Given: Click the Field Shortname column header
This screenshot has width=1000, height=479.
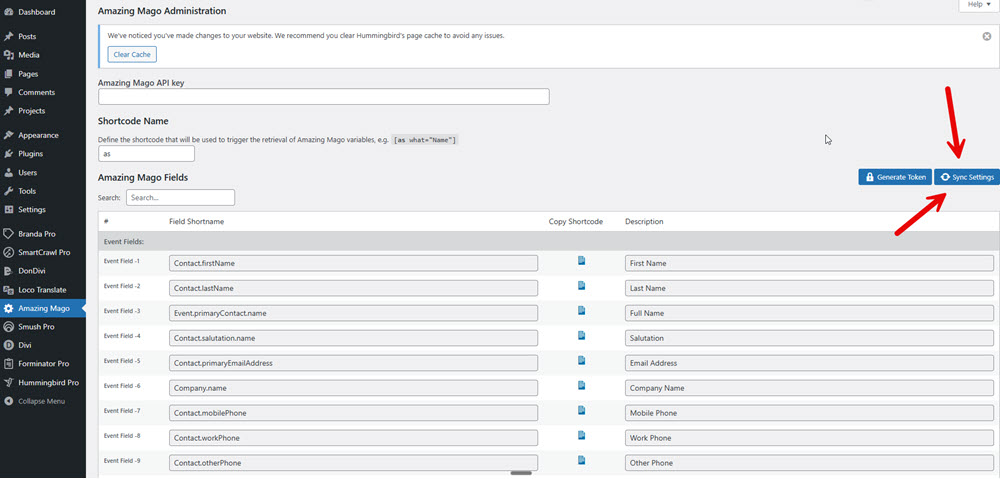Looking at the screenshot, I should tap(196, 222).
